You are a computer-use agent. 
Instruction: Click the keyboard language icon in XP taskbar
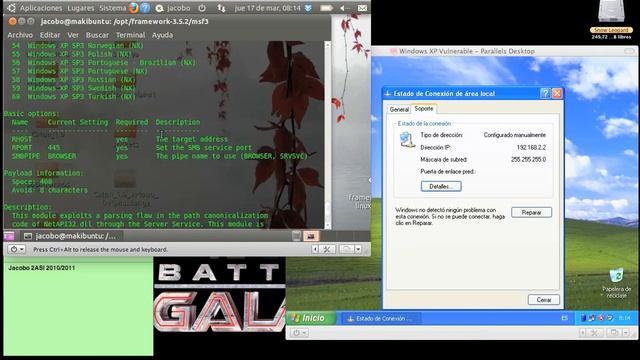tap(564, 318)
